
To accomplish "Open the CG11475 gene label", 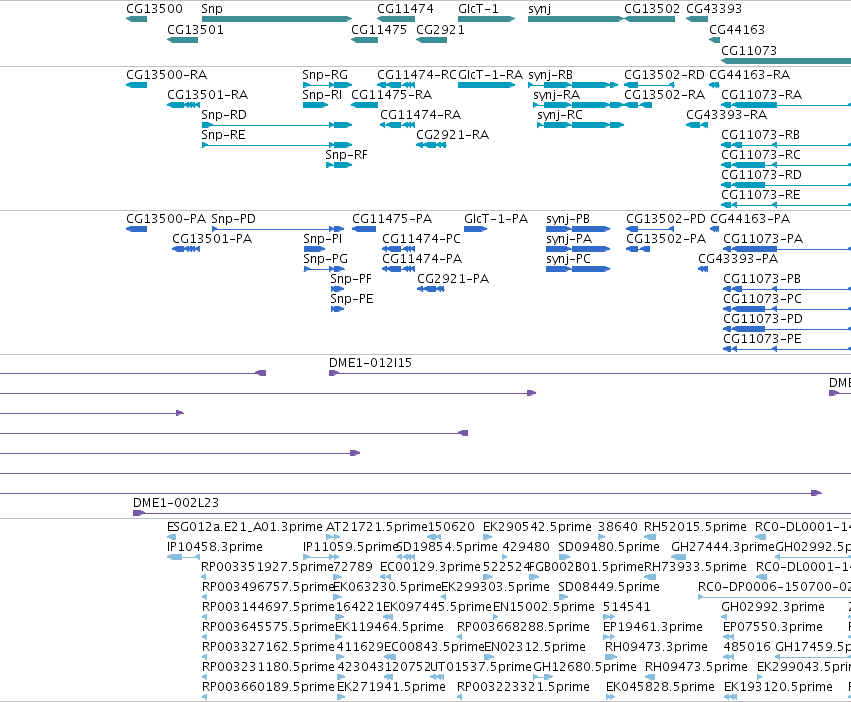I will 379,30.
